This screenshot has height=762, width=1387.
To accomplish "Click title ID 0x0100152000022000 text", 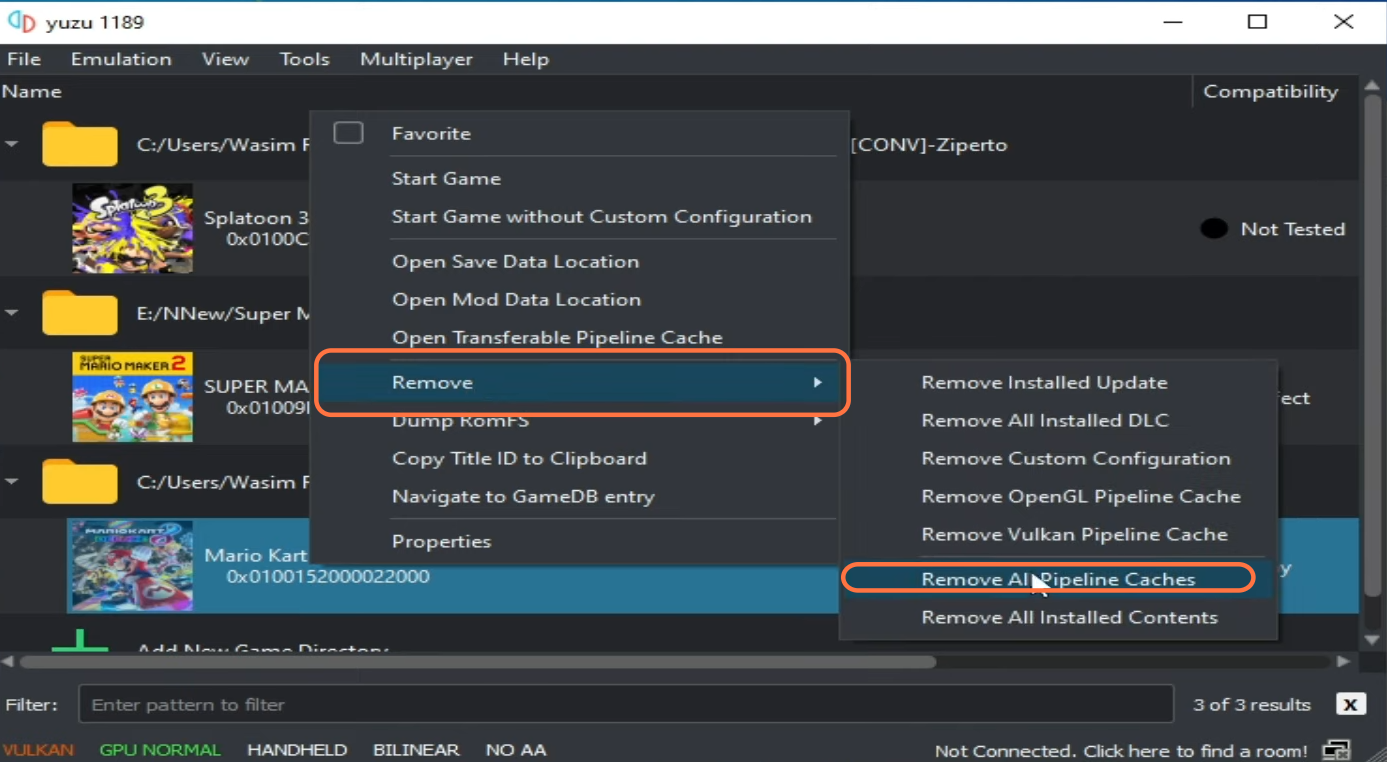I will (x=328, y=576).
